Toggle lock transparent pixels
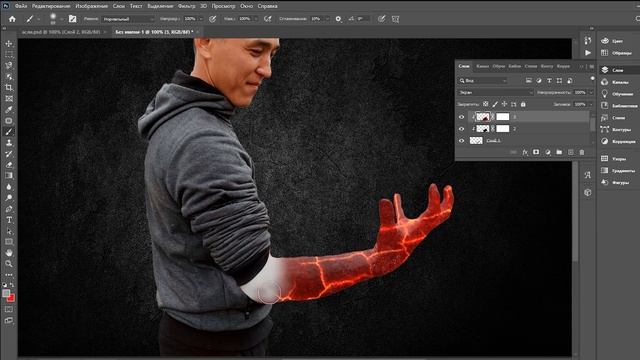Image resolution: width=640 pixels, height=360 pixels. [x=485, y=104]
